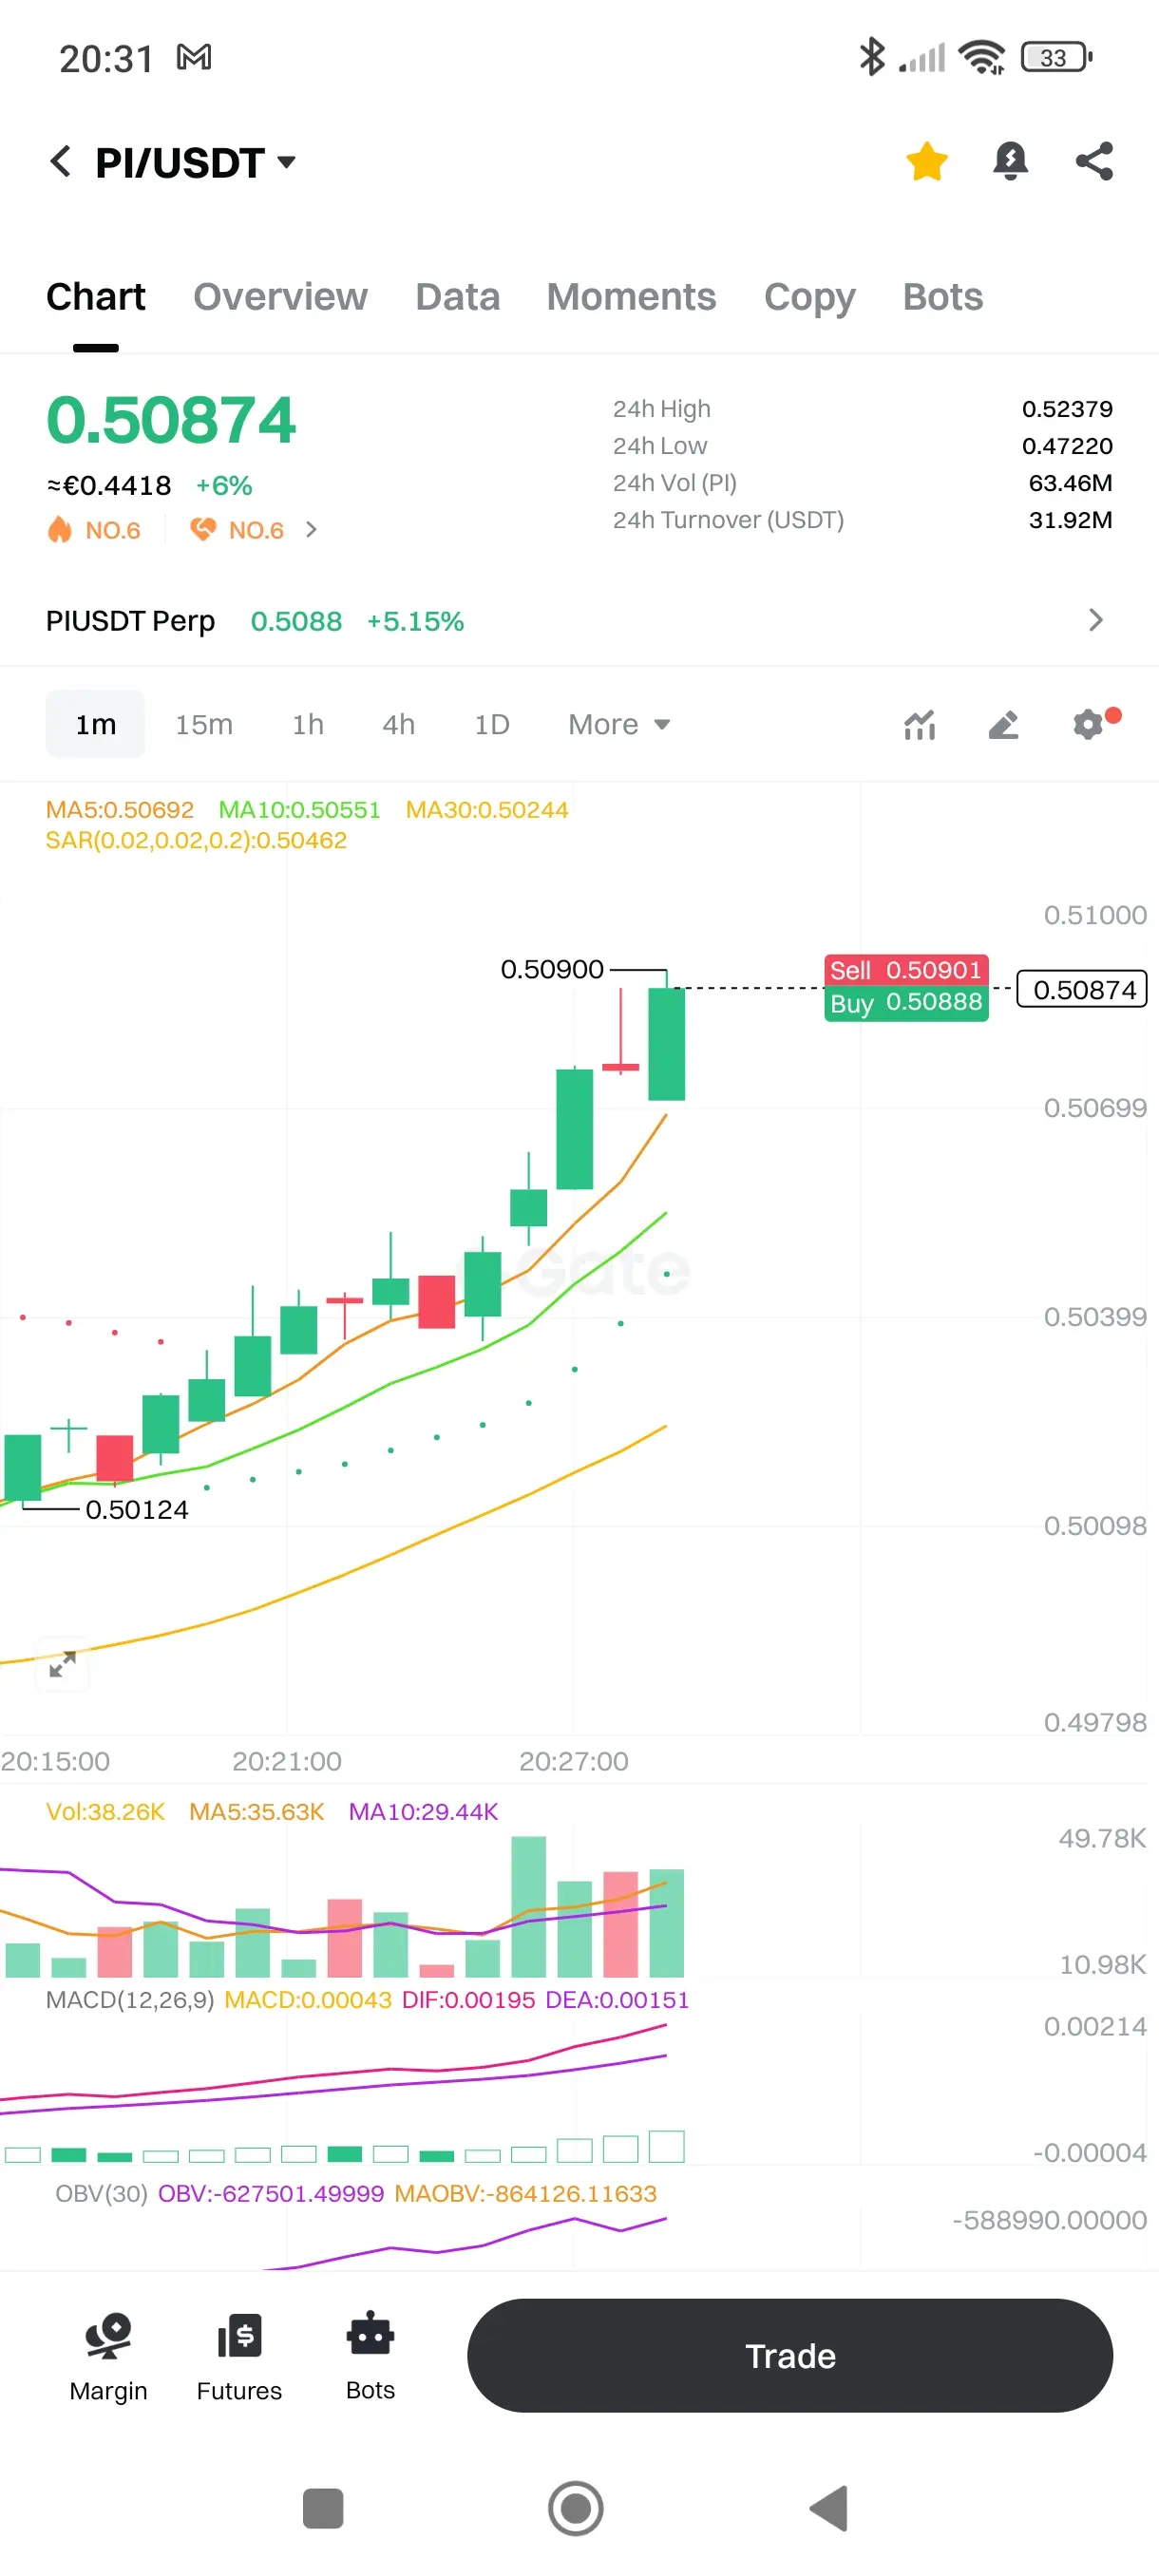Tap Android home circle button
This screenshot has height=2576, width=1159.
click(x=576, y=2508)
